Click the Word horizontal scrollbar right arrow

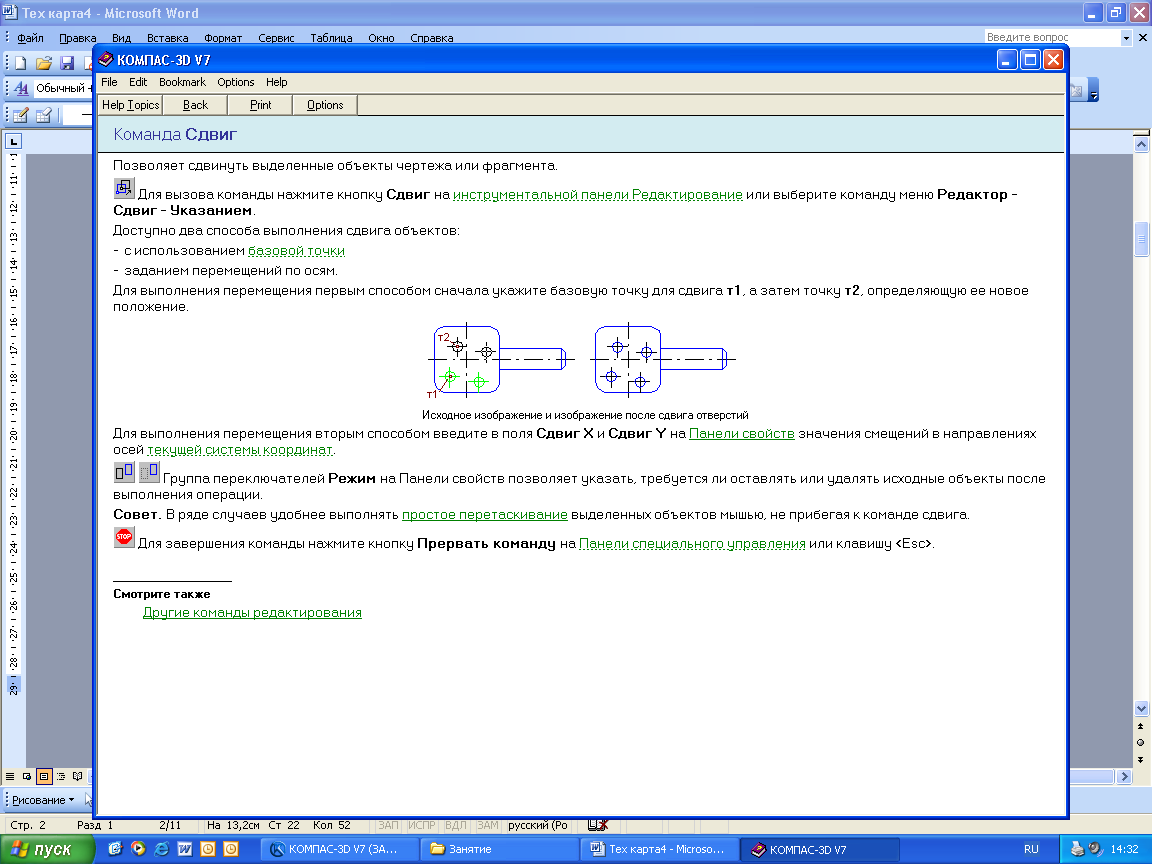1124,777
